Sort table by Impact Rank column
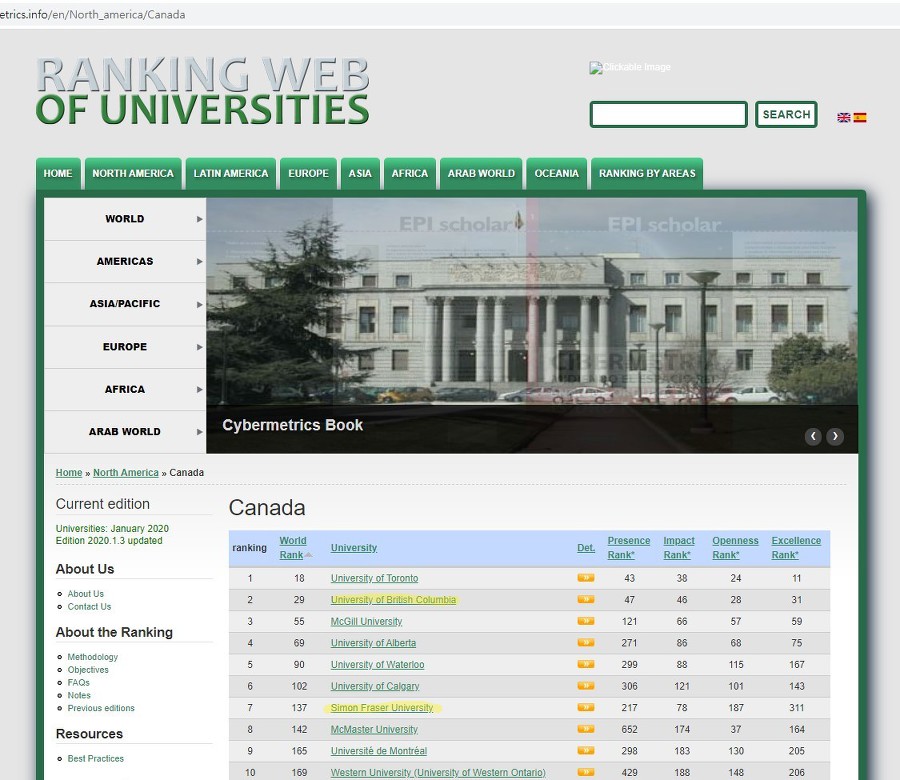Image resolution: width=900 pixels, height=780 pixels. click(x=679, y=548)
